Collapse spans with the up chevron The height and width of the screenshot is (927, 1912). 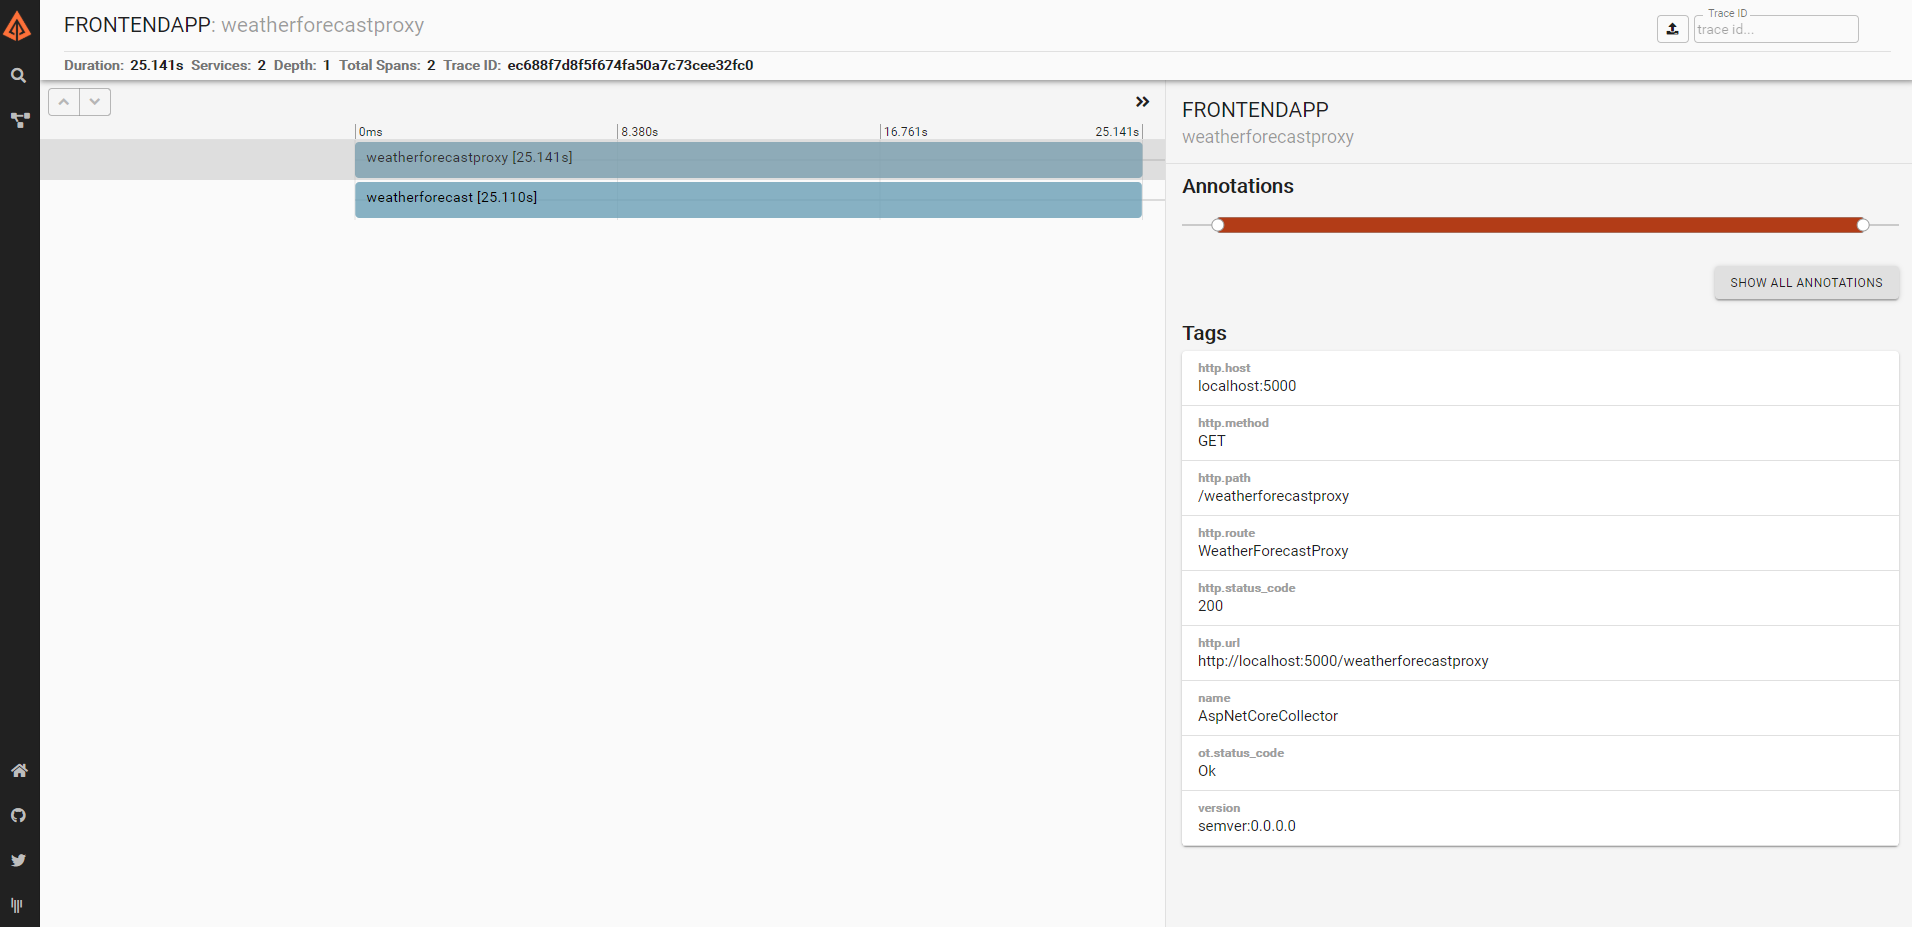[64, 102]
